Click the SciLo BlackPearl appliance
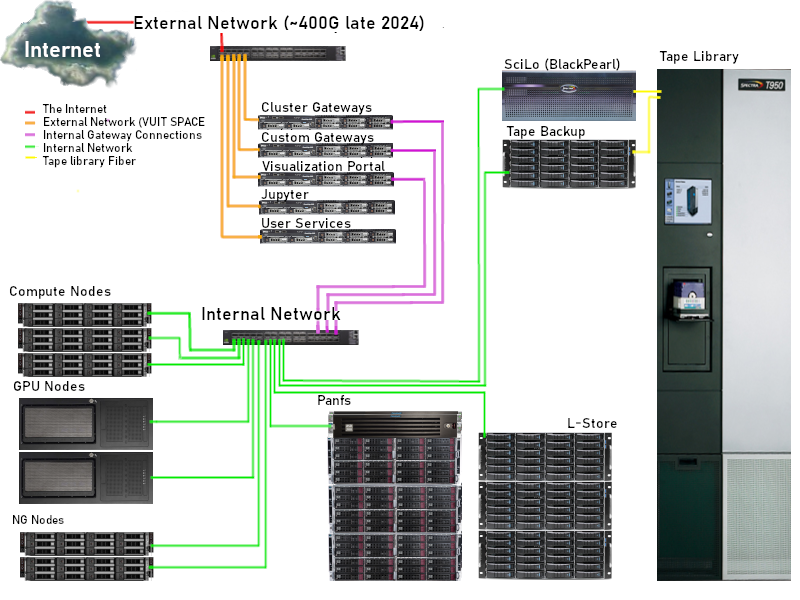This screenshot has height=600, width=800. [567, 95]
